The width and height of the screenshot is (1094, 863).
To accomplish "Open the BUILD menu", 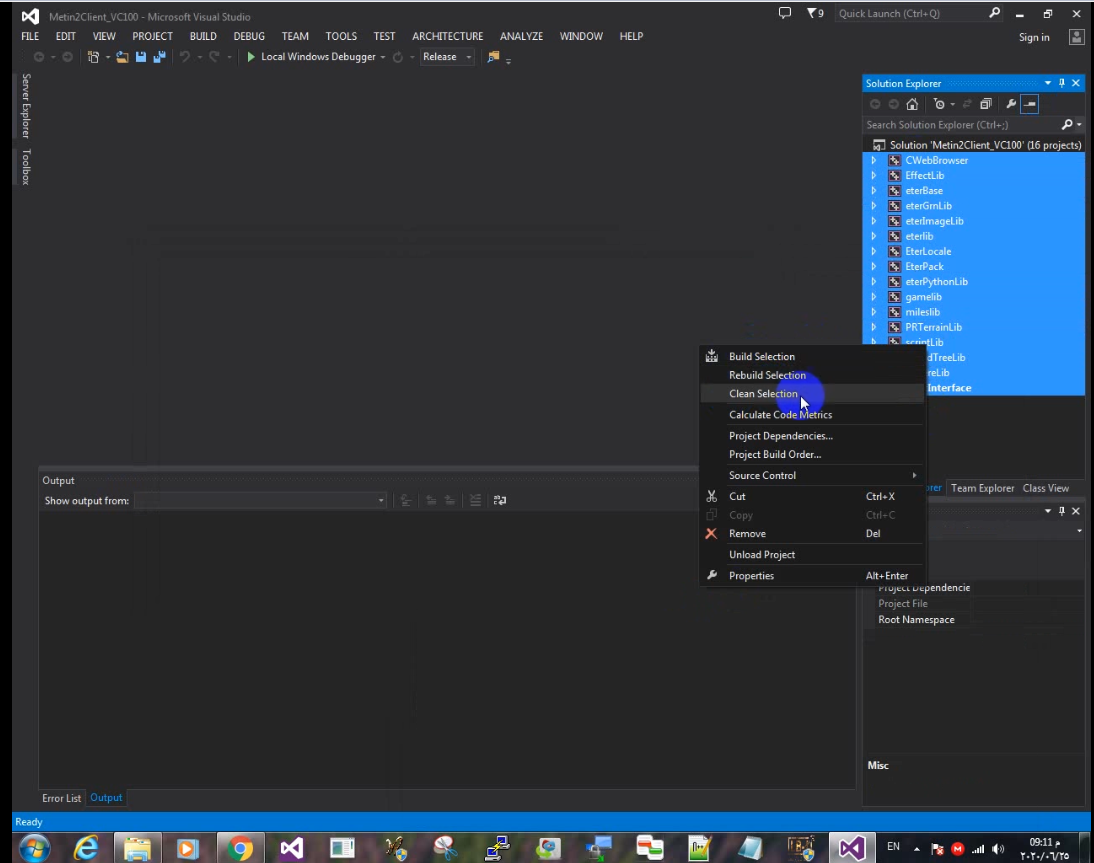I will [x=203, y=36].
